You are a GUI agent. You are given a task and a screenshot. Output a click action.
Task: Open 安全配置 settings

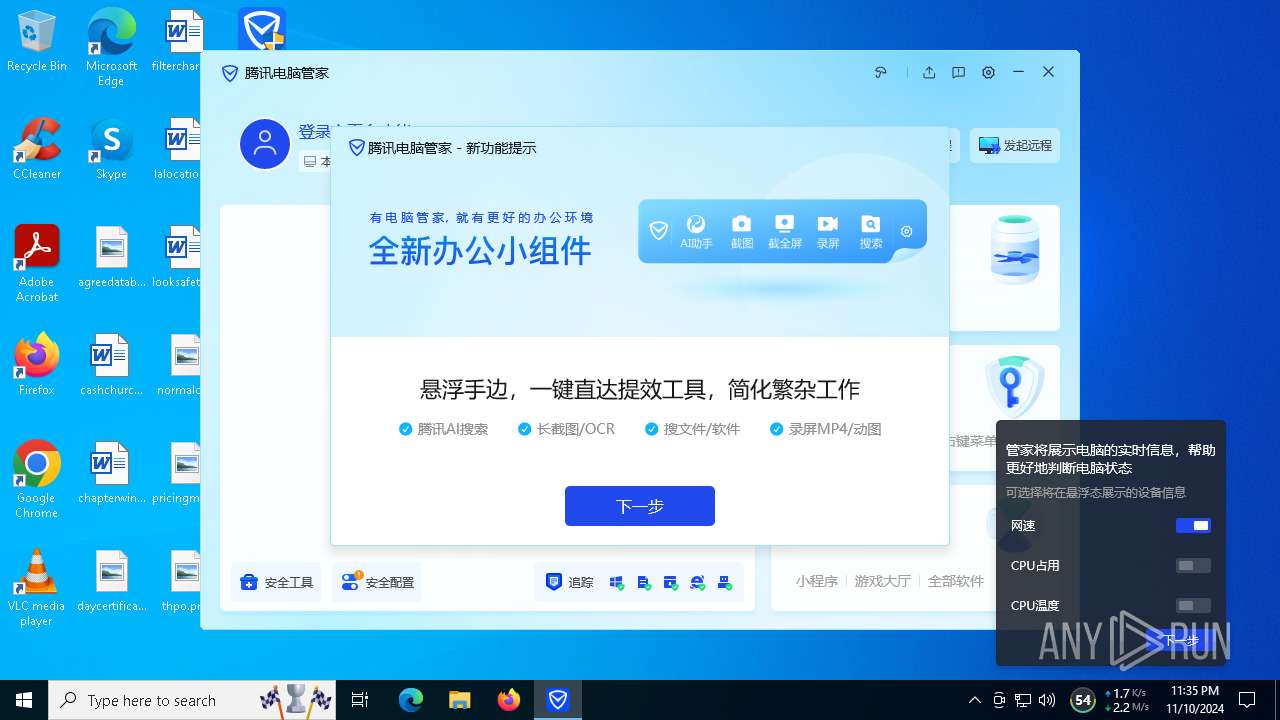pyautogui.click(x=377, y=582)
